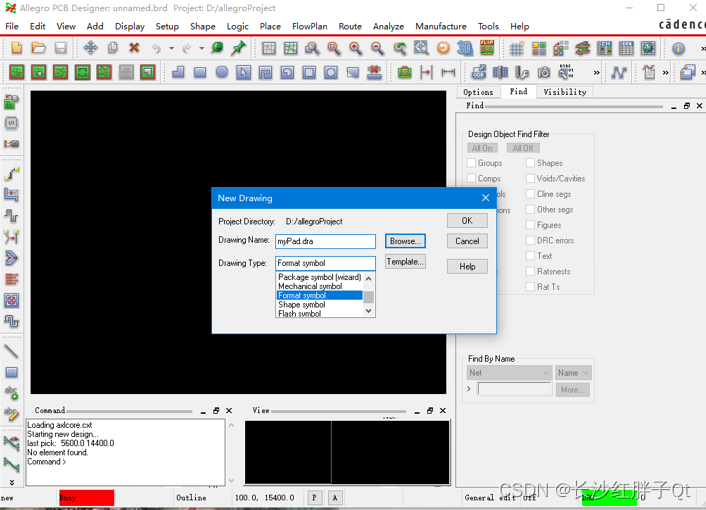The width and height of the screenshot is (706, 510).
Task: Toggle the Shapes checkbox
Action: click(x=530, y=163)
